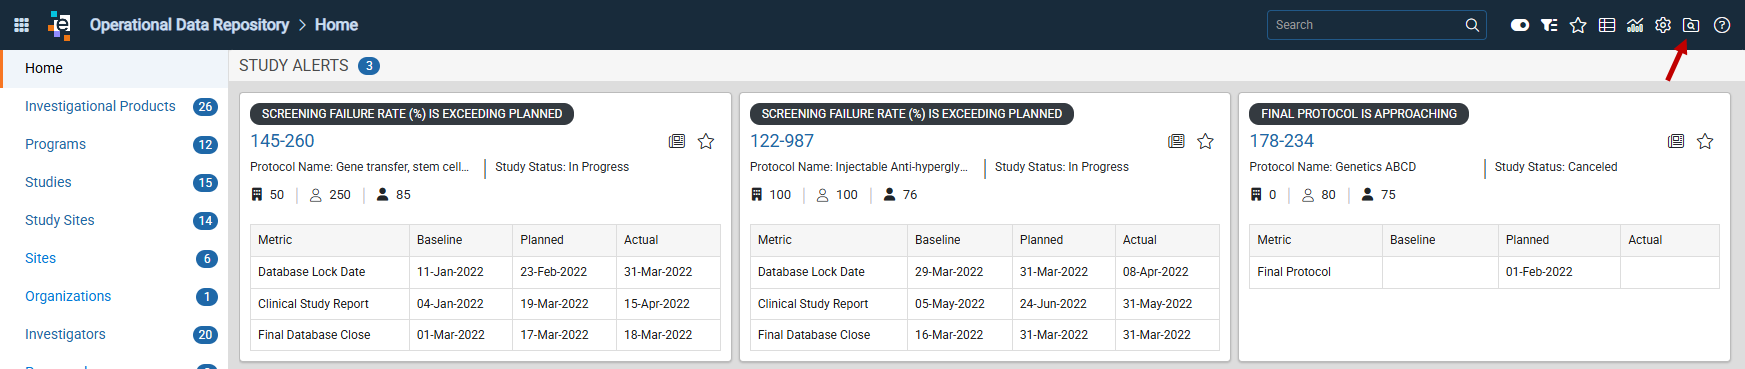Click sites building icon on 178-234 card

[1256, 194]
